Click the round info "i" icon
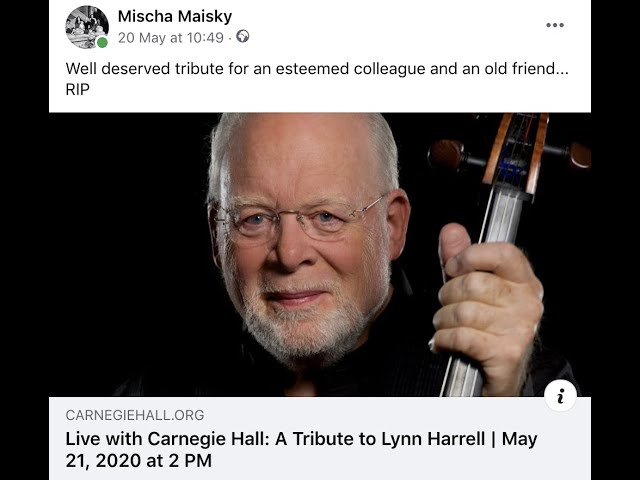The image size is (640, 480). tap(561, 396)
